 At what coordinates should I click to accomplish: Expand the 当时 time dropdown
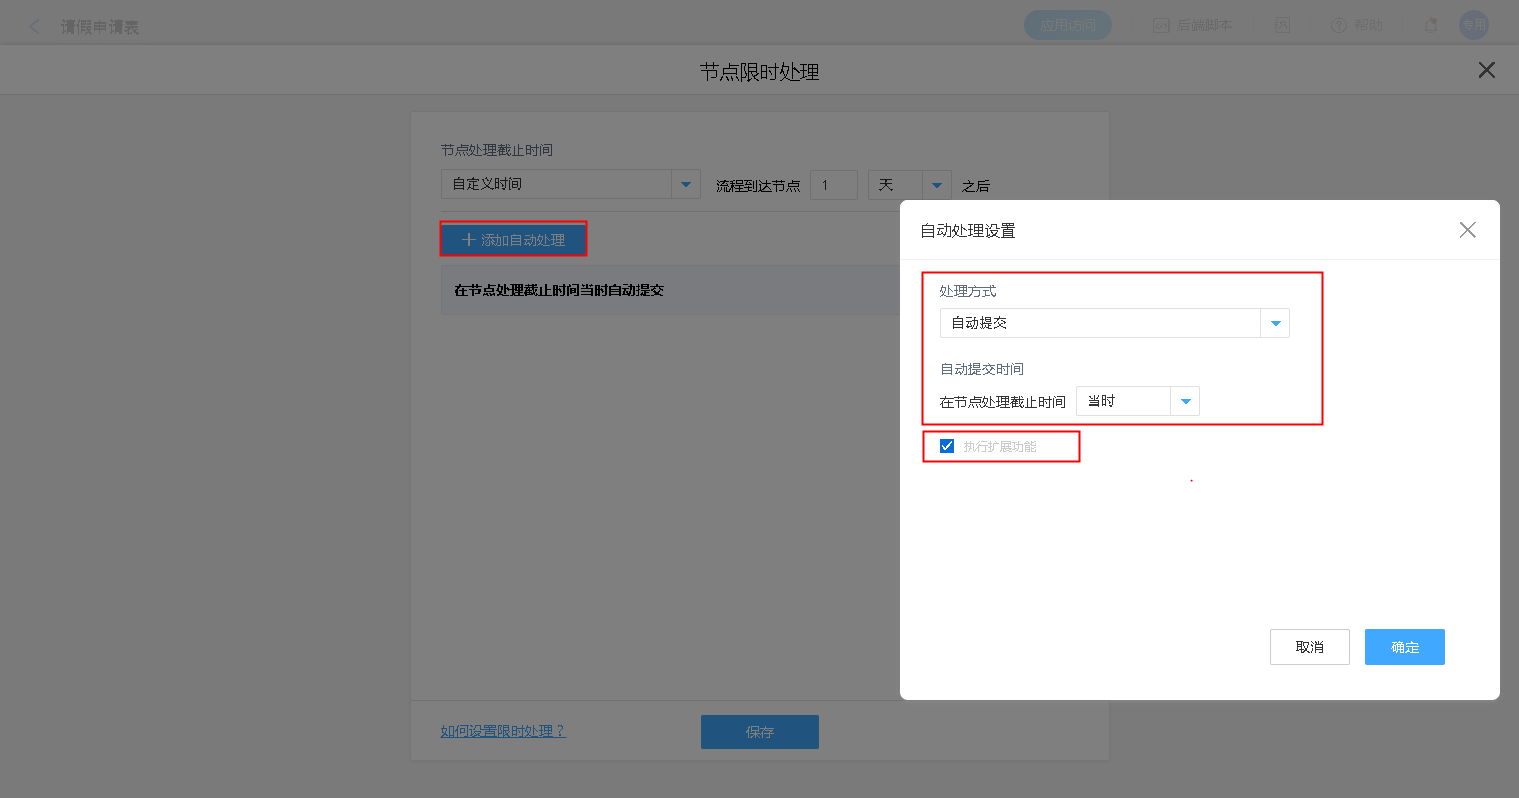tap(1138, 401)
